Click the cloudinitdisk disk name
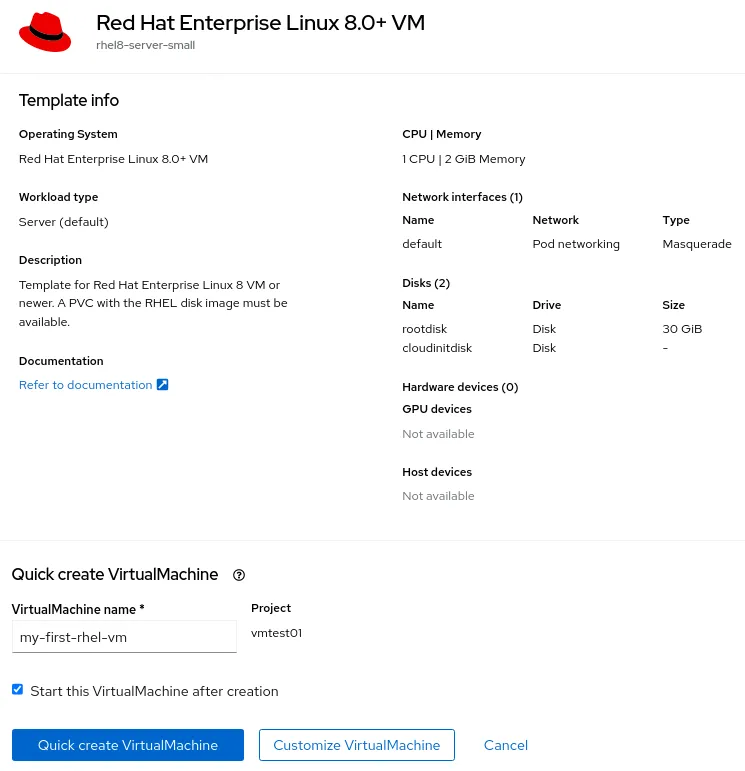 click(437, 348)
